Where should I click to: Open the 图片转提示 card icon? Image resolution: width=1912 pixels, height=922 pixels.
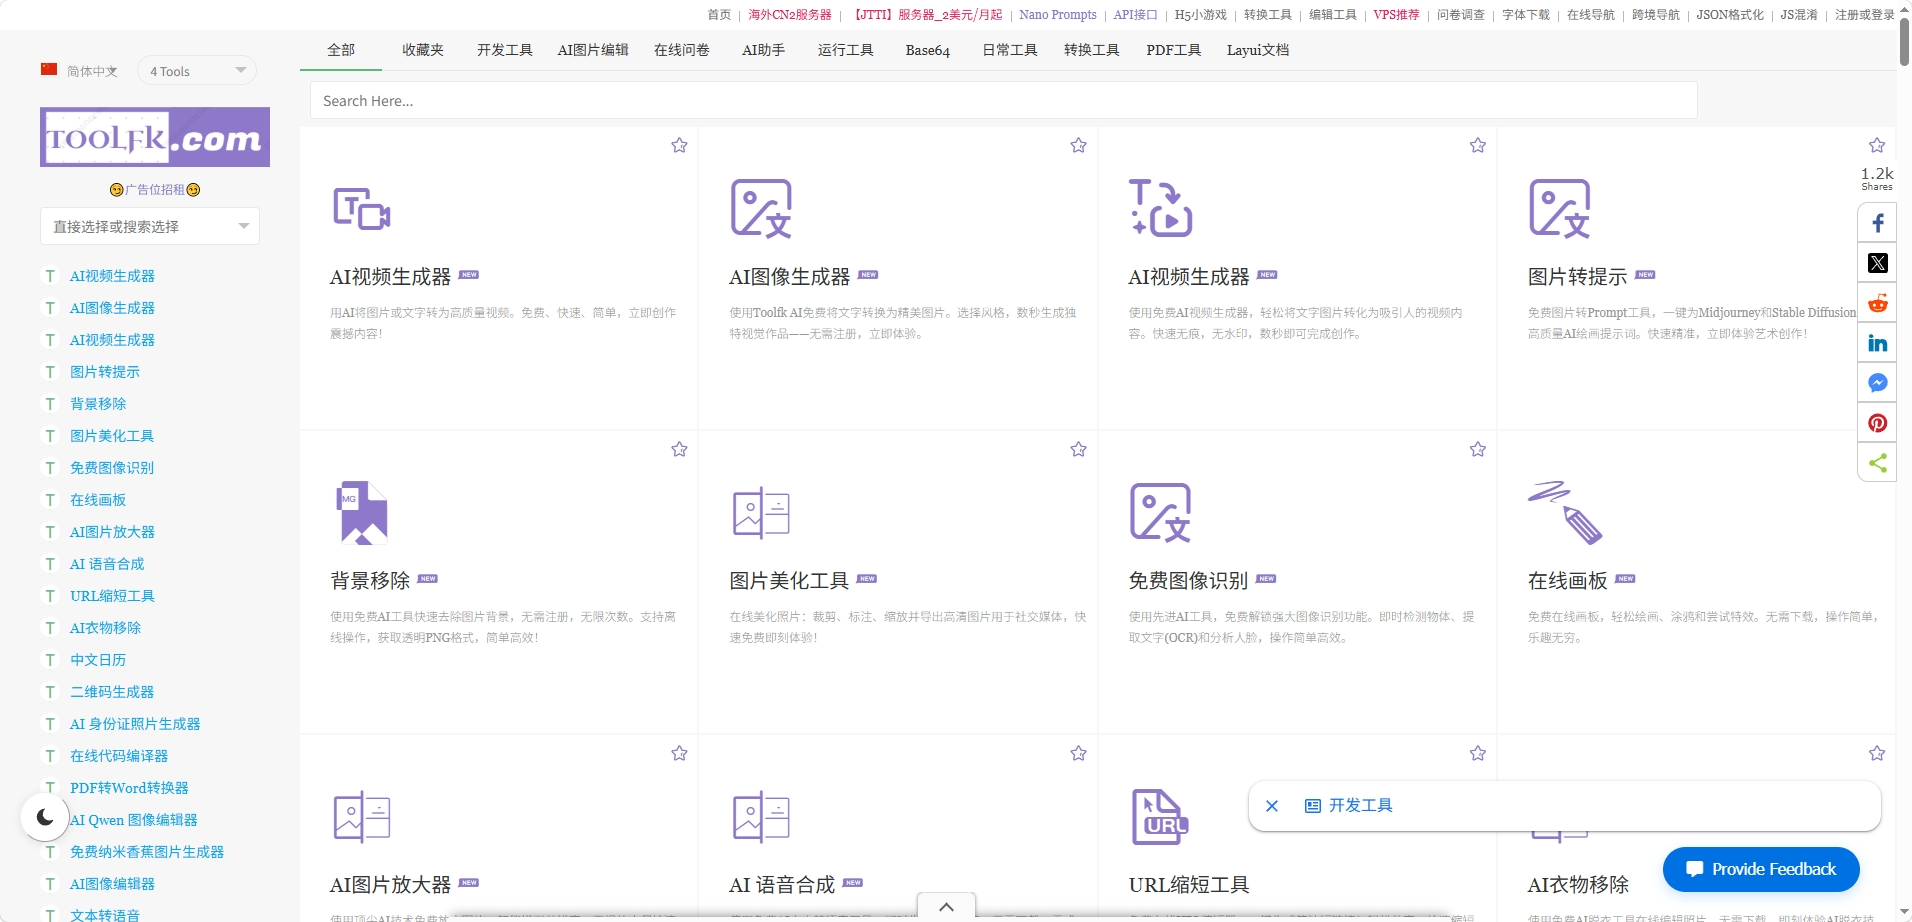tap(1559, 208)
